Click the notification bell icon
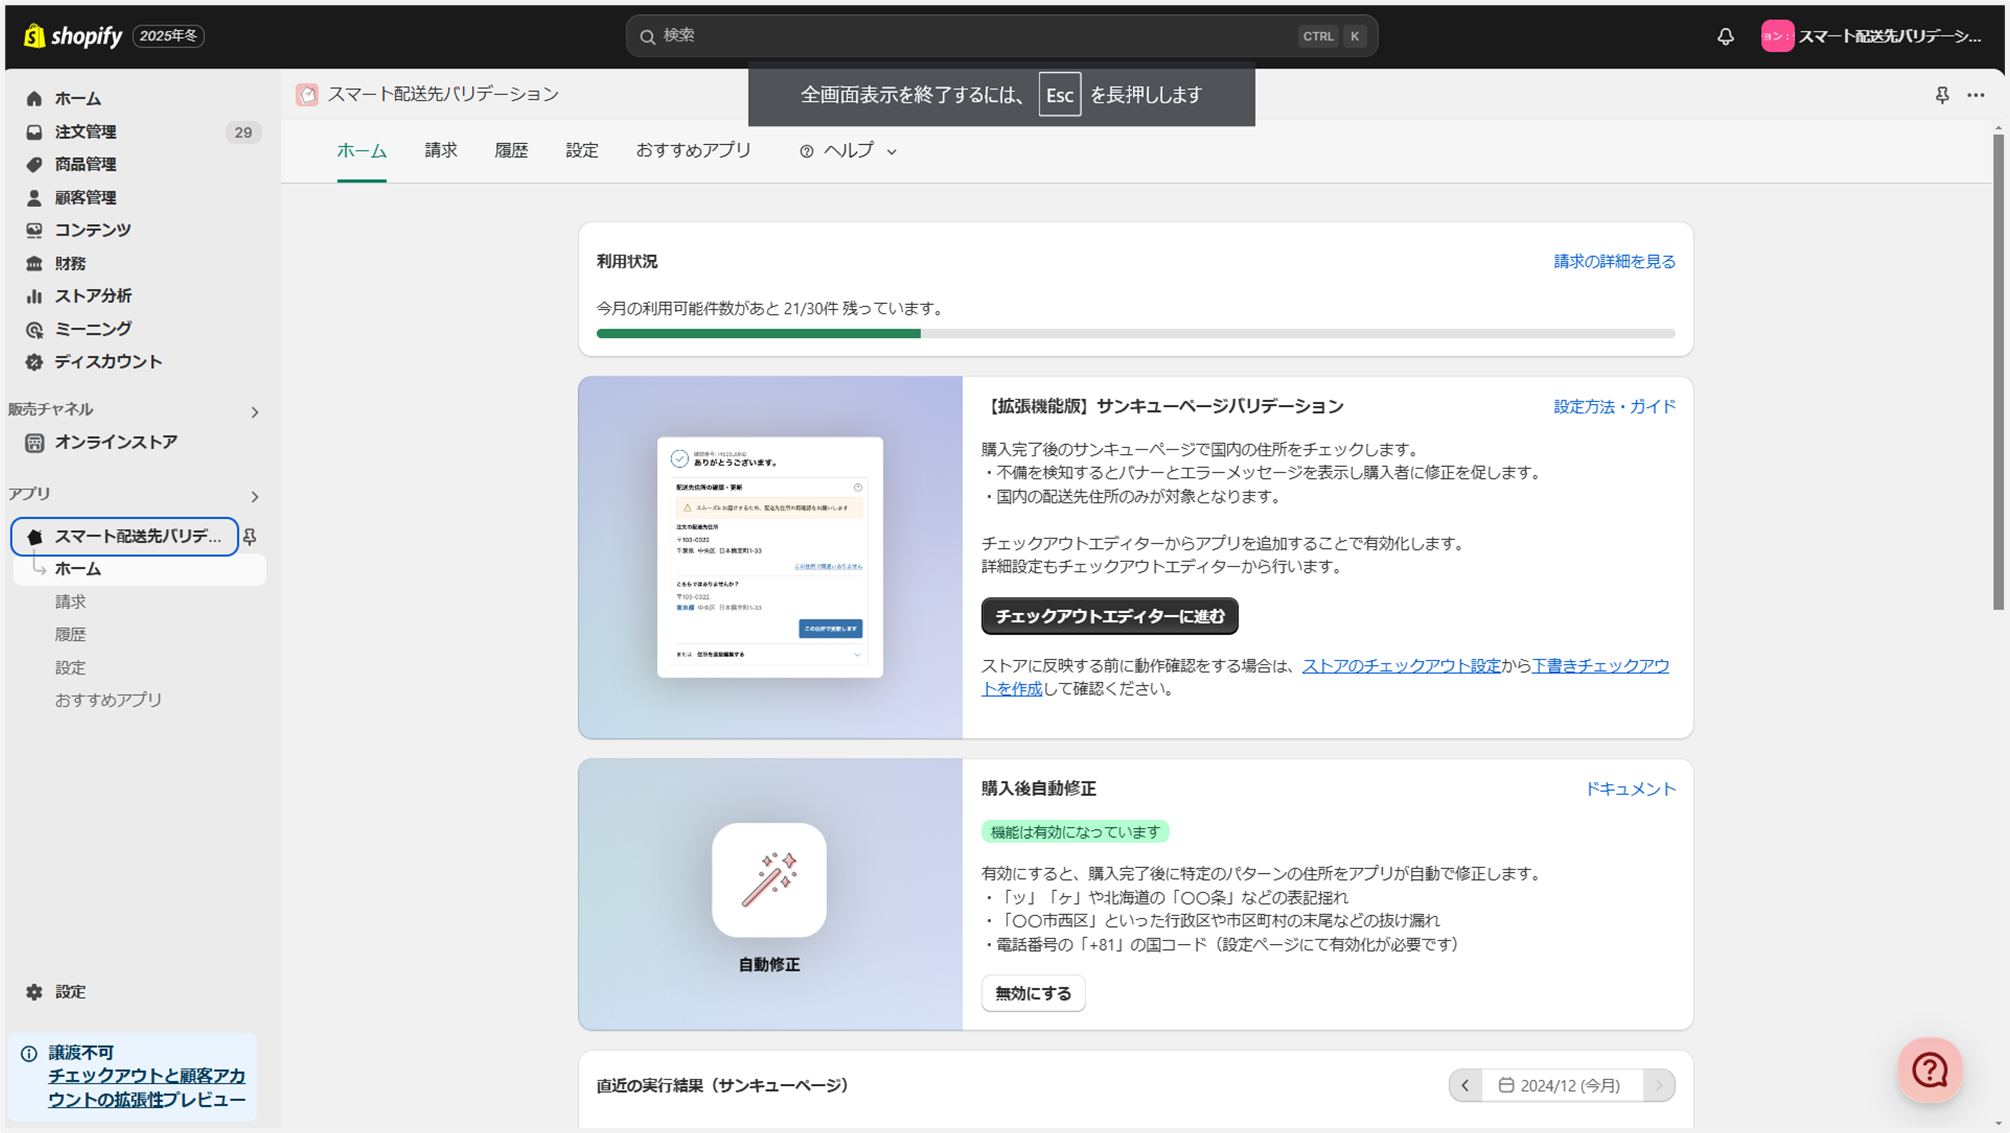The width and height of the screenshot is (2010, 1133). pos(1725,37)
